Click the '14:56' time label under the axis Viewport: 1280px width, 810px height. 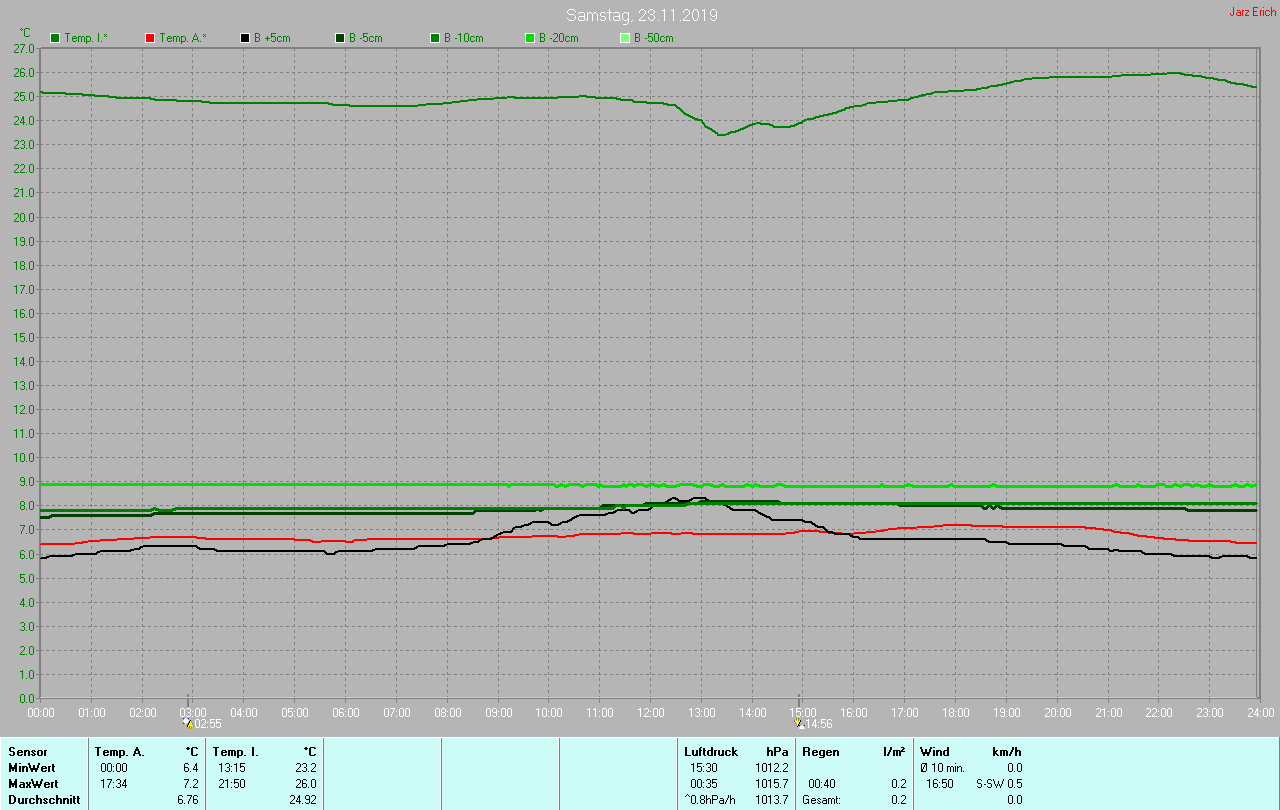pyautogui.click(x=818, y=724)
